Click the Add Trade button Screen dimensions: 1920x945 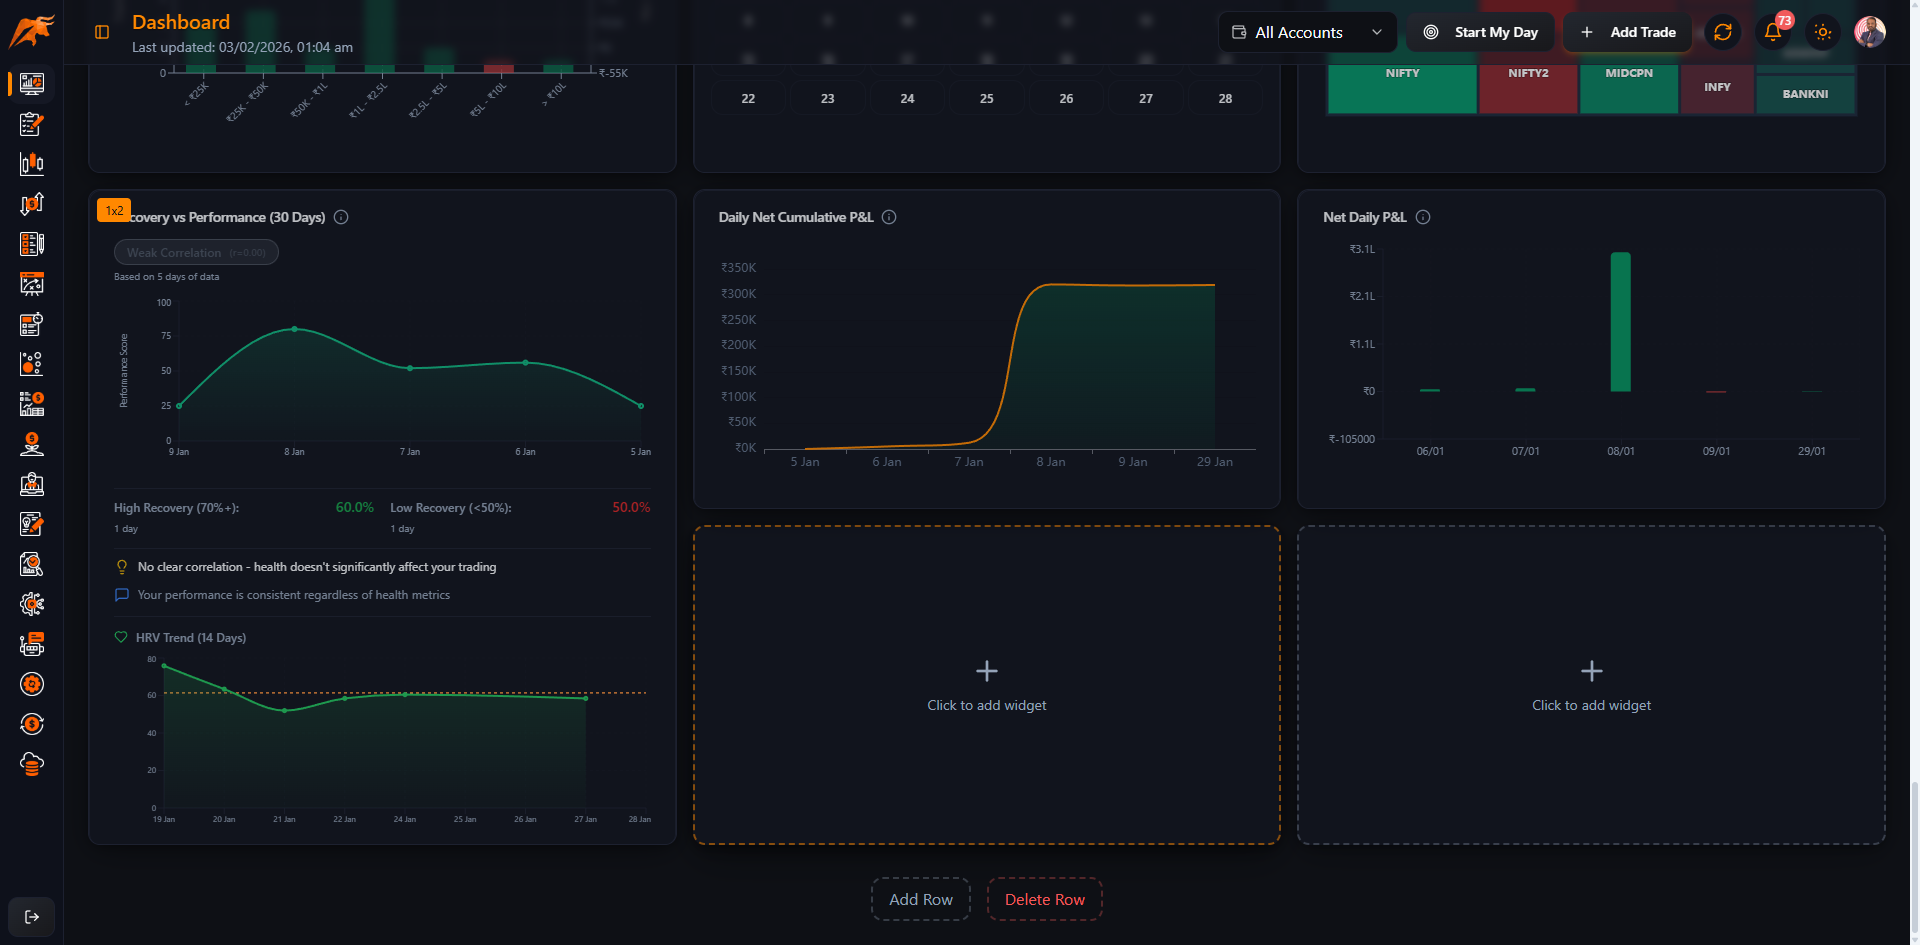(1628, 32)
